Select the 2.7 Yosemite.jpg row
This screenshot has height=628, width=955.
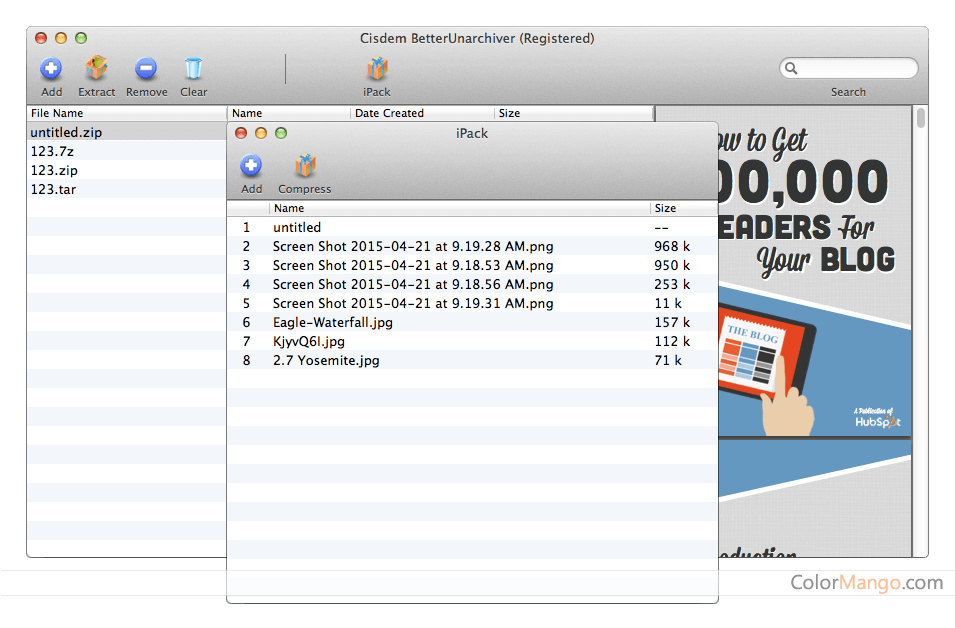click(x=326, y=360)
